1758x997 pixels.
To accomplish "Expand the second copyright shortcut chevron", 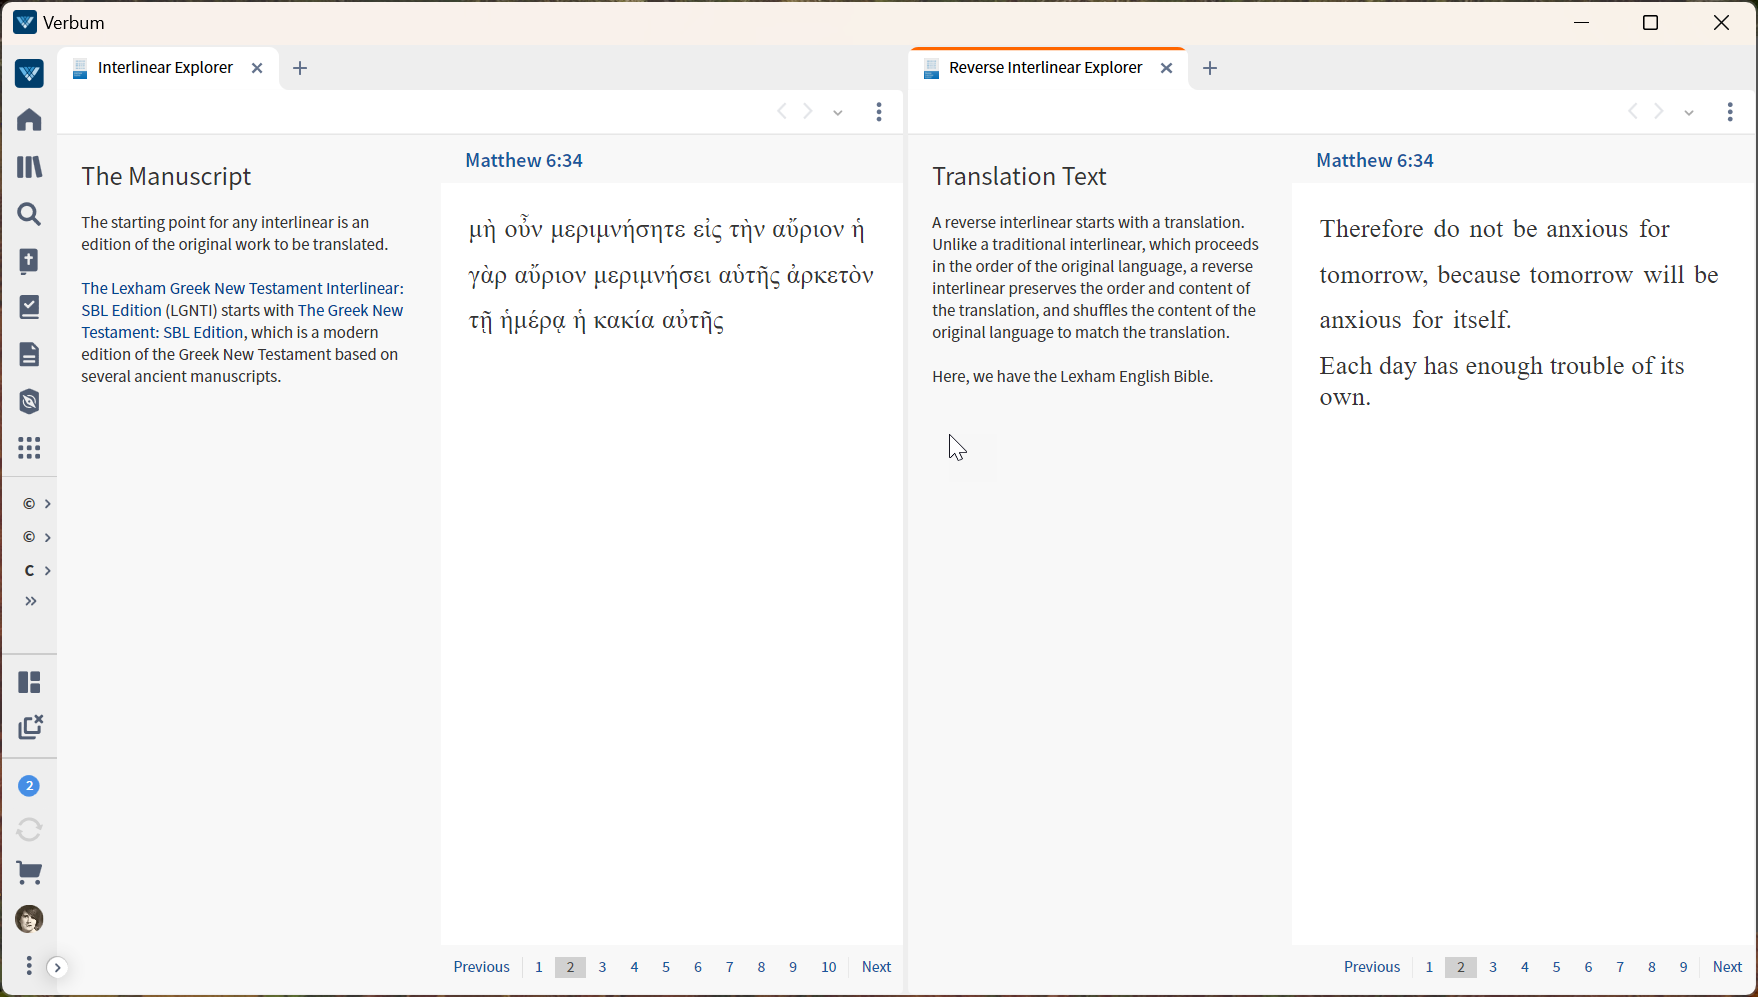I will [47, 538].
